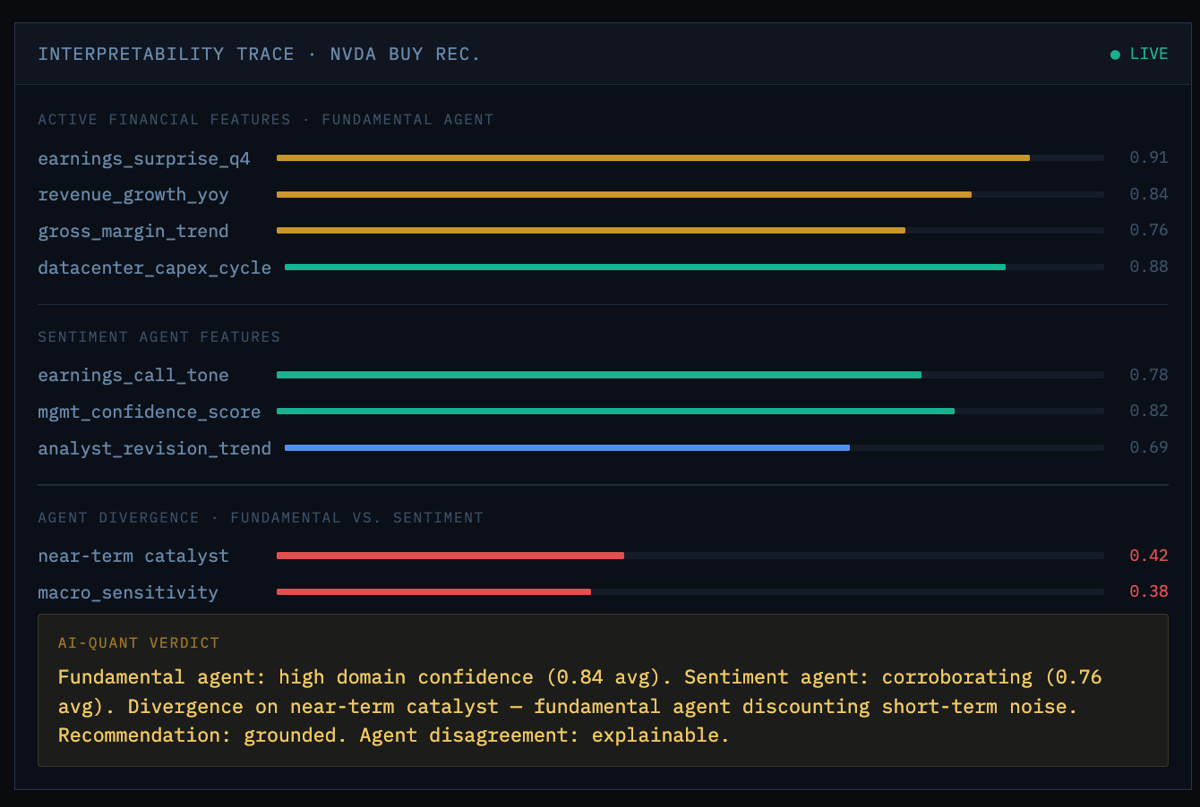Click the 0.38 macro_sensitivity value
The width and height of the screenshot is (1200, 807).
click(1148, 592)
